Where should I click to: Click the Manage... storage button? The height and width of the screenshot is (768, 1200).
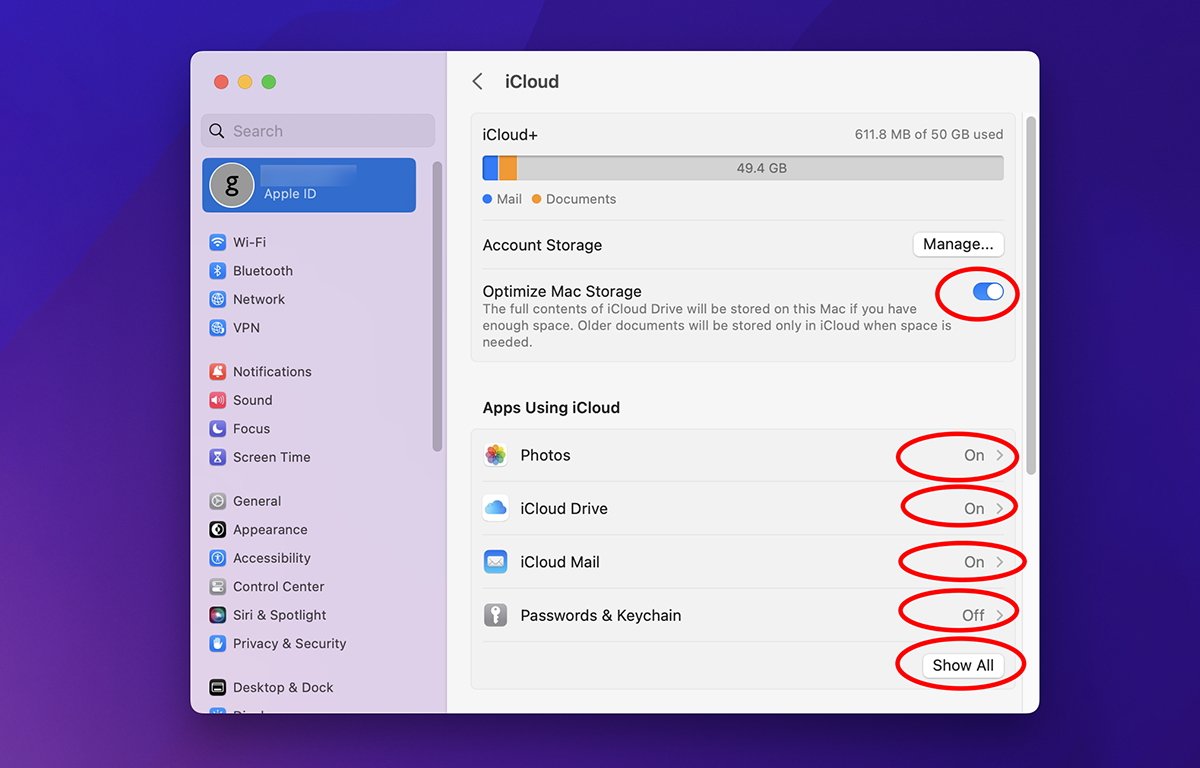click(x=957, y=245)
